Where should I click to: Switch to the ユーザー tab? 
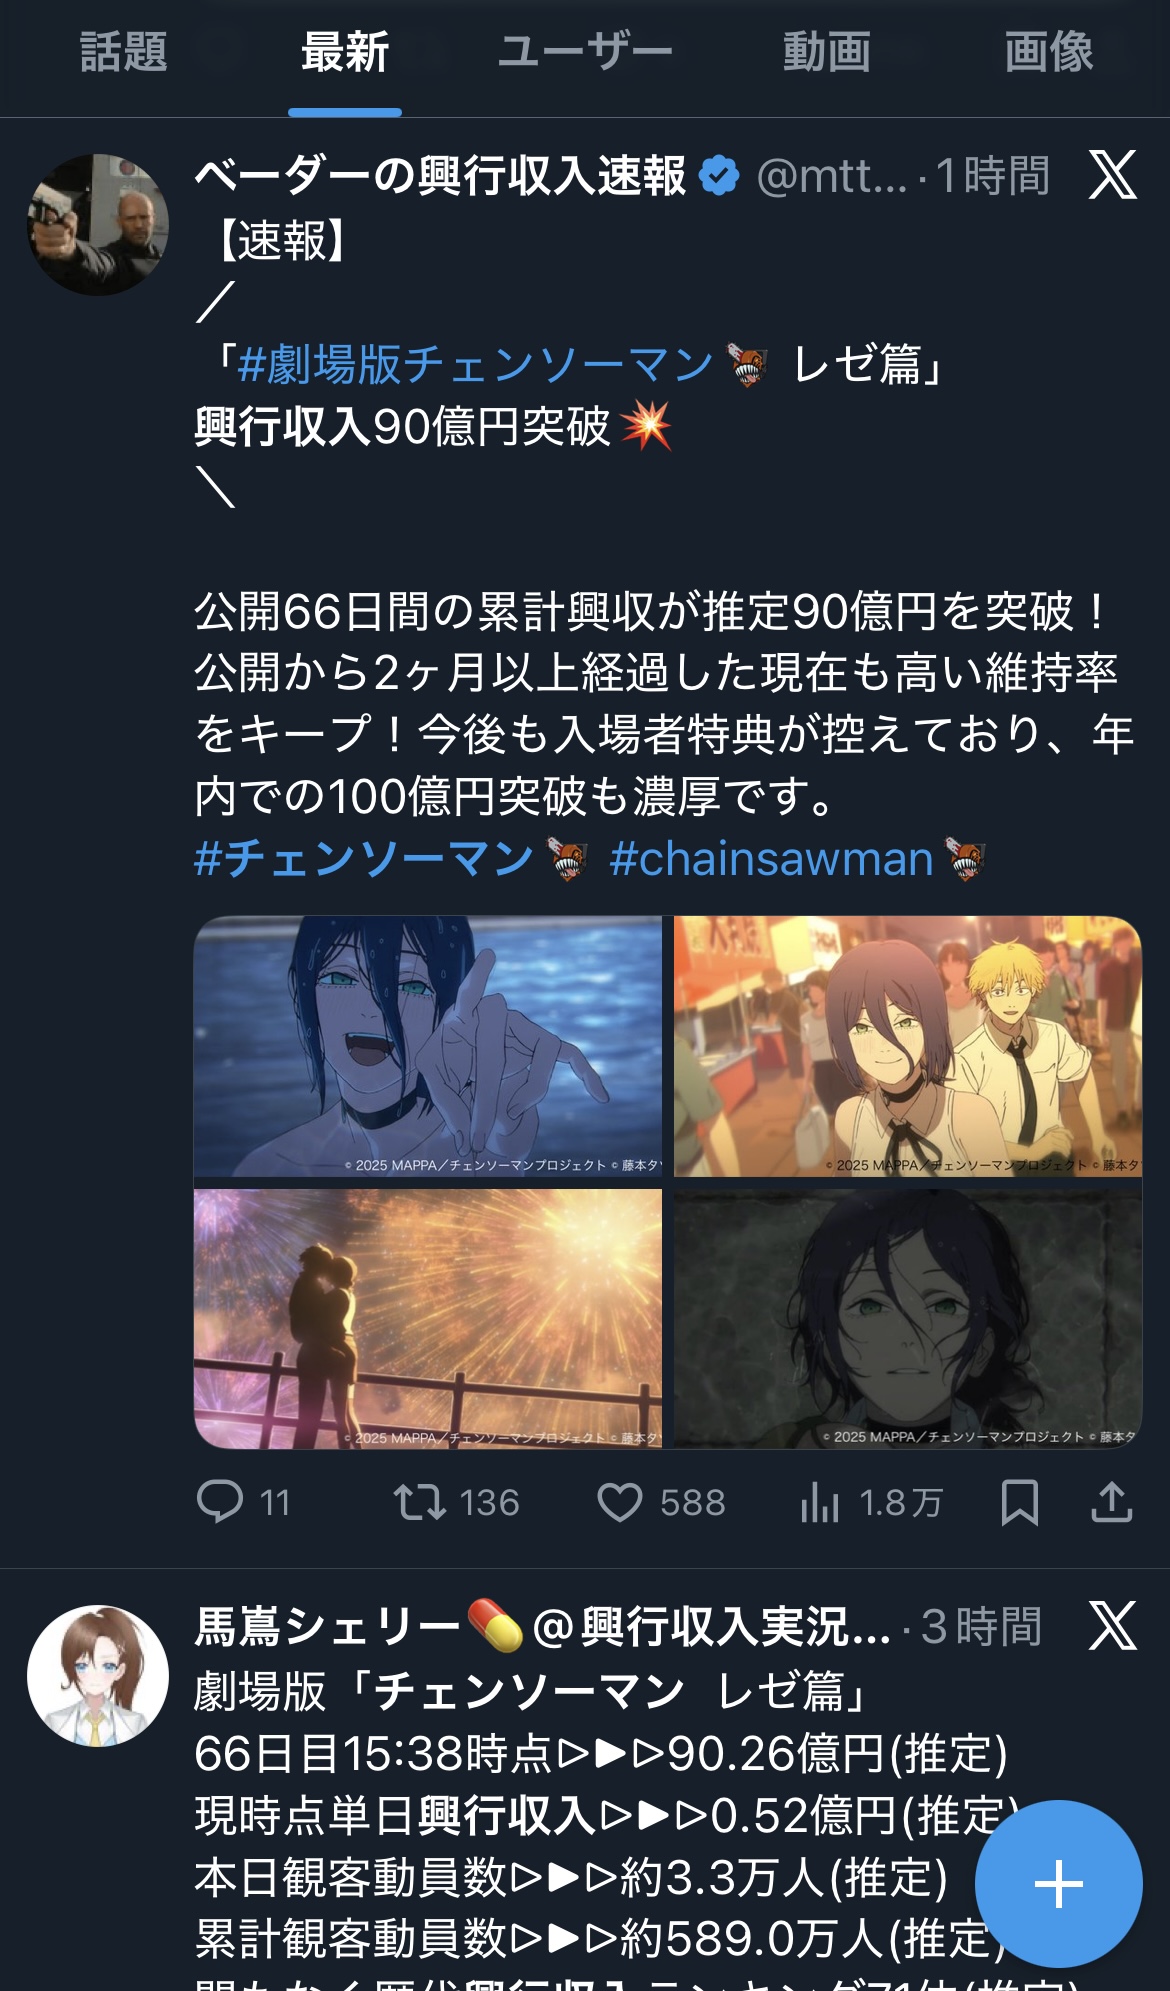585,52
